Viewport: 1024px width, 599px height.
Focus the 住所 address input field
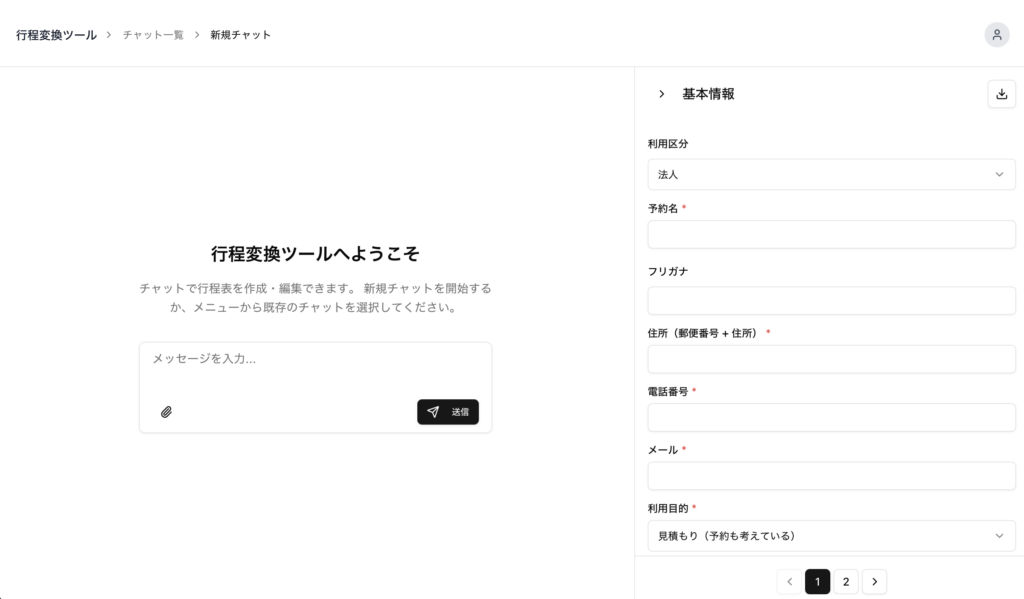831,359
